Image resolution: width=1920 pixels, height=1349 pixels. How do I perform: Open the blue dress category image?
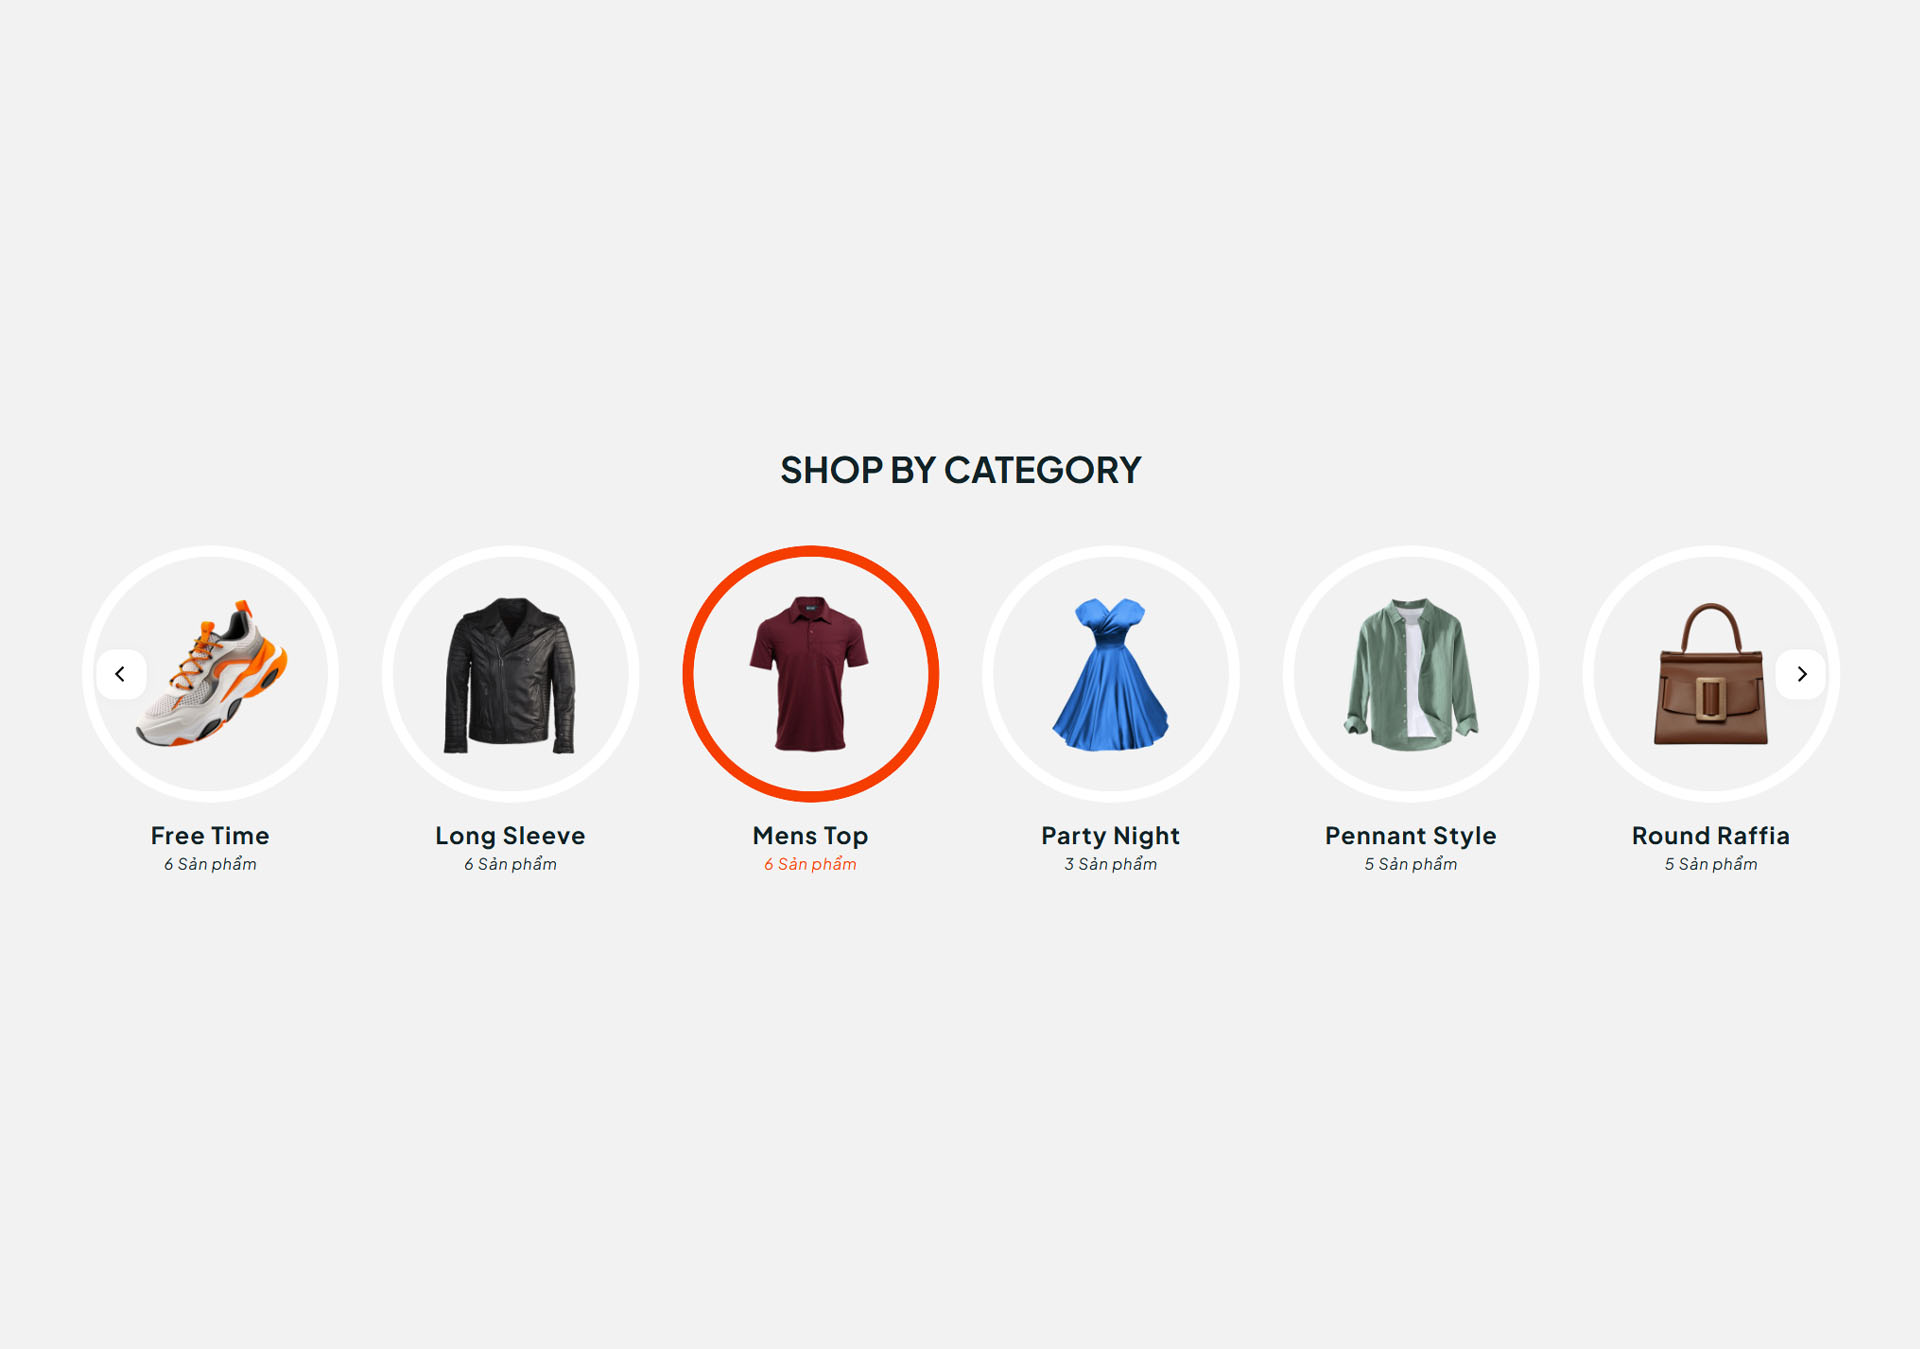tap(1111, 674)
